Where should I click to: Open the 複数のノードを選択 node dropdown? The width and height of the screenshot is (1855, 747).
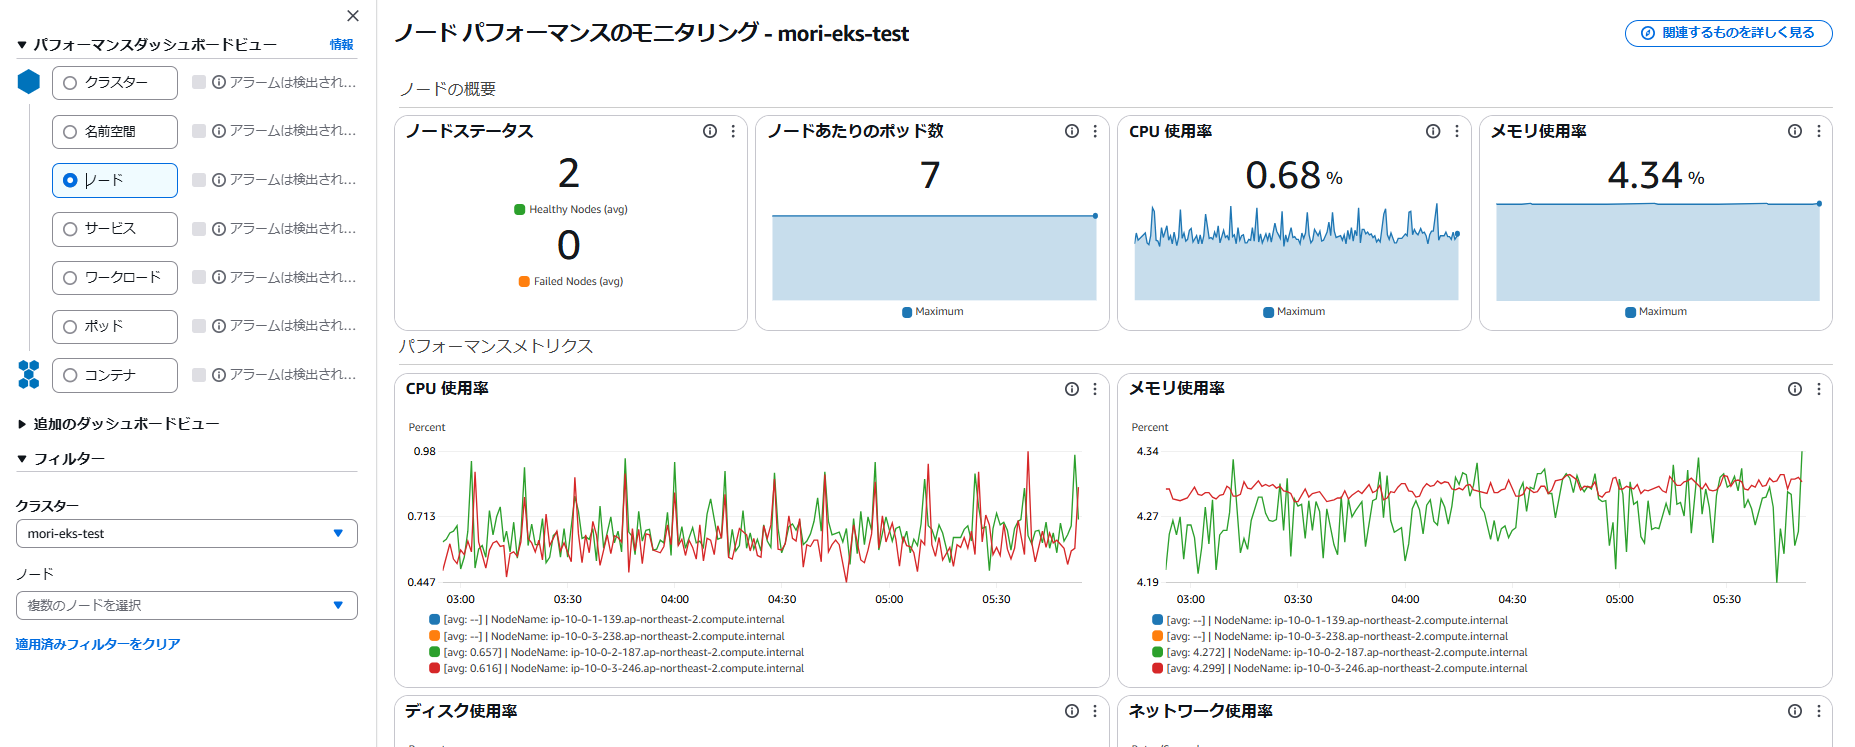tap(187, 606)
